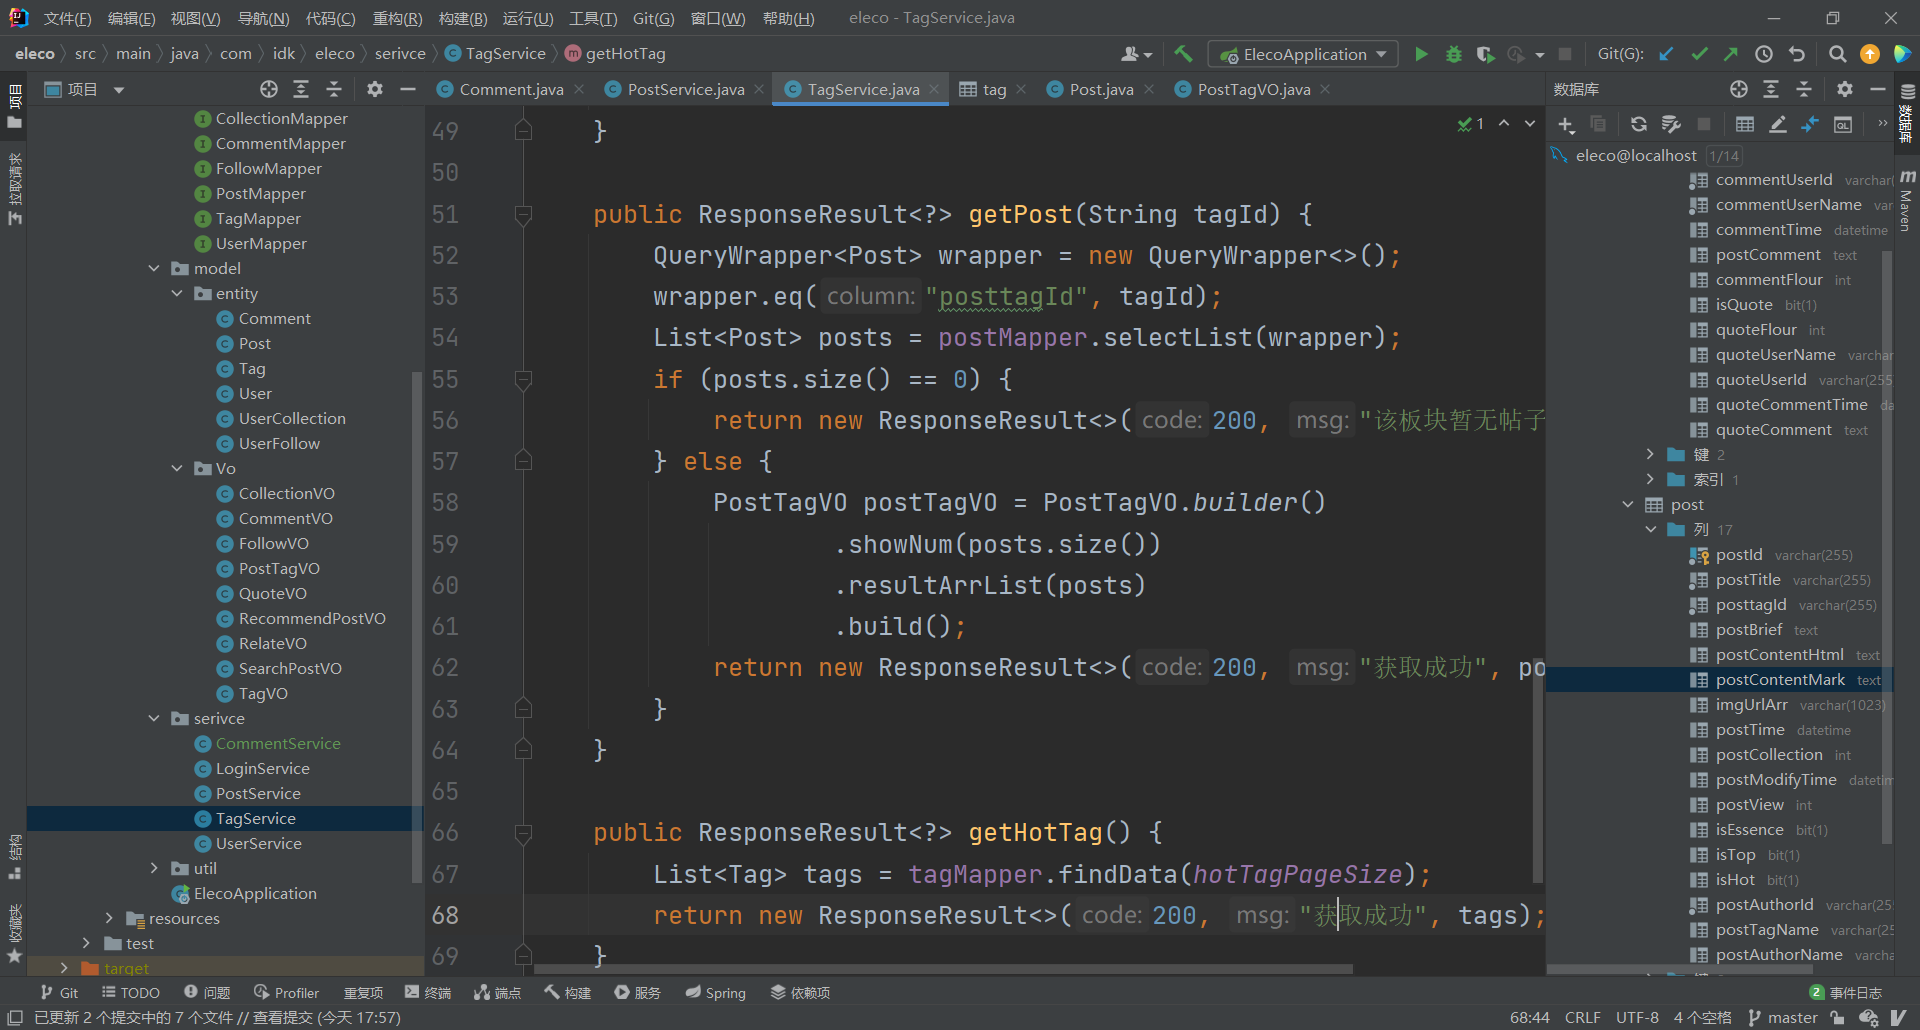Start debugging with the bug icon
The width and height of the screenshot is (1920, 1030).
click(x=1454, y=54)
